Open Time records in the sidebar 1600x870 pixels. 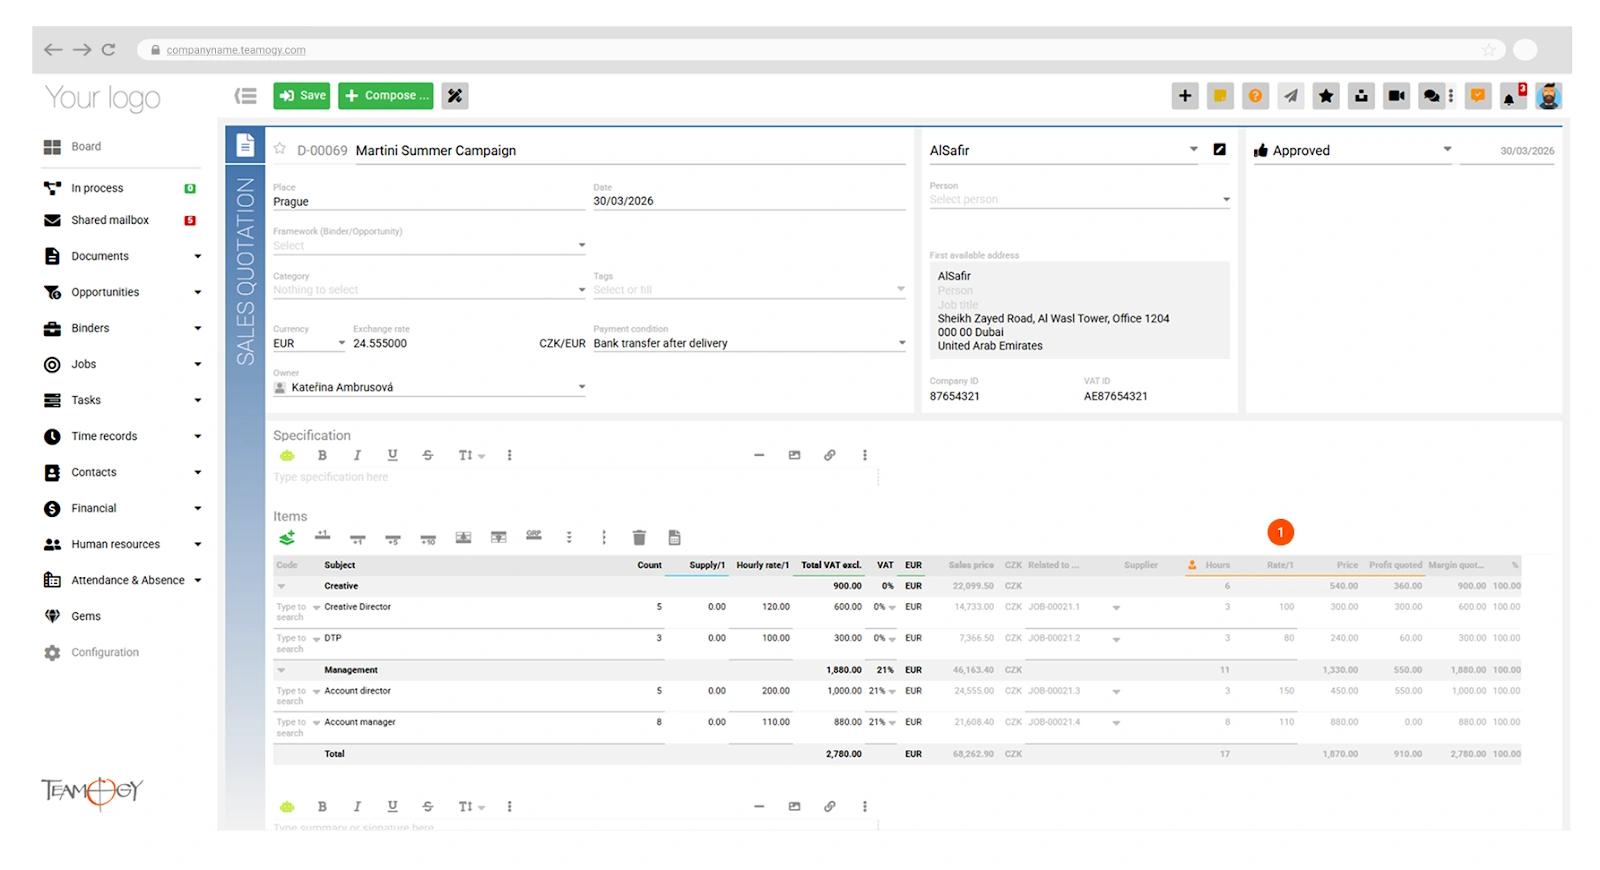[x=104, y=436]
